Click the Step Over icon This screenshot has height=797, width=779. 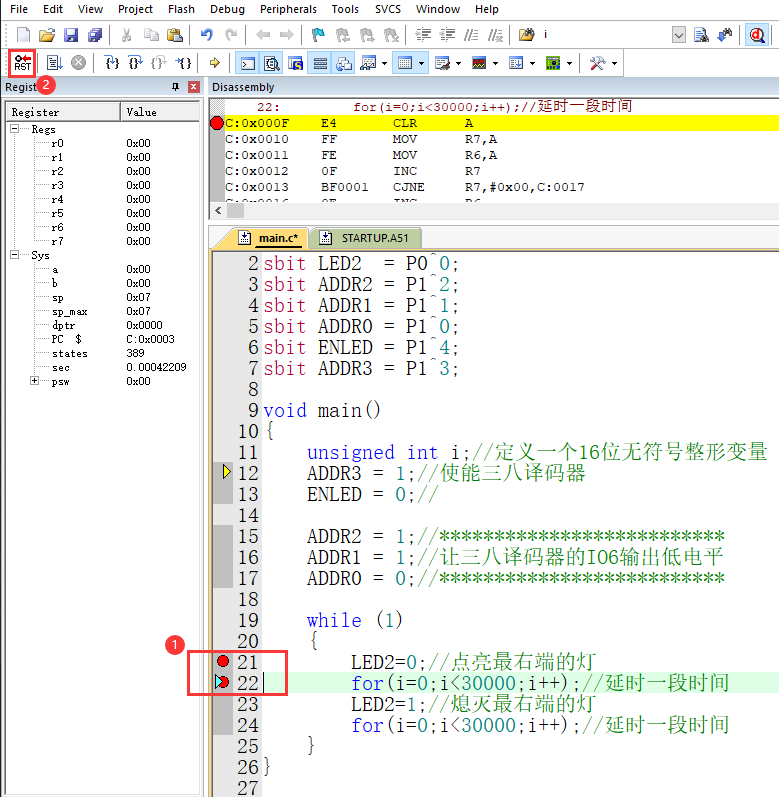tap(136, 63)
